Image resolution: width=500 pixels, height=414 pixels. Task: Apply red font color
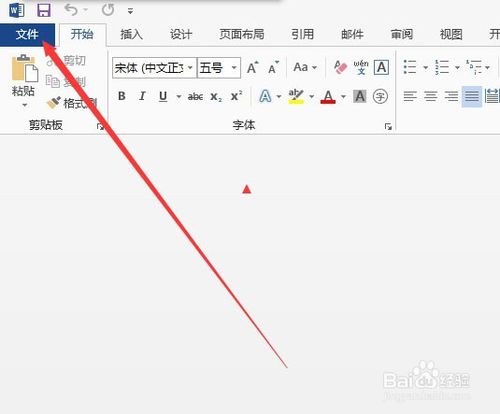pyautogui.click(x=328, y=97)
